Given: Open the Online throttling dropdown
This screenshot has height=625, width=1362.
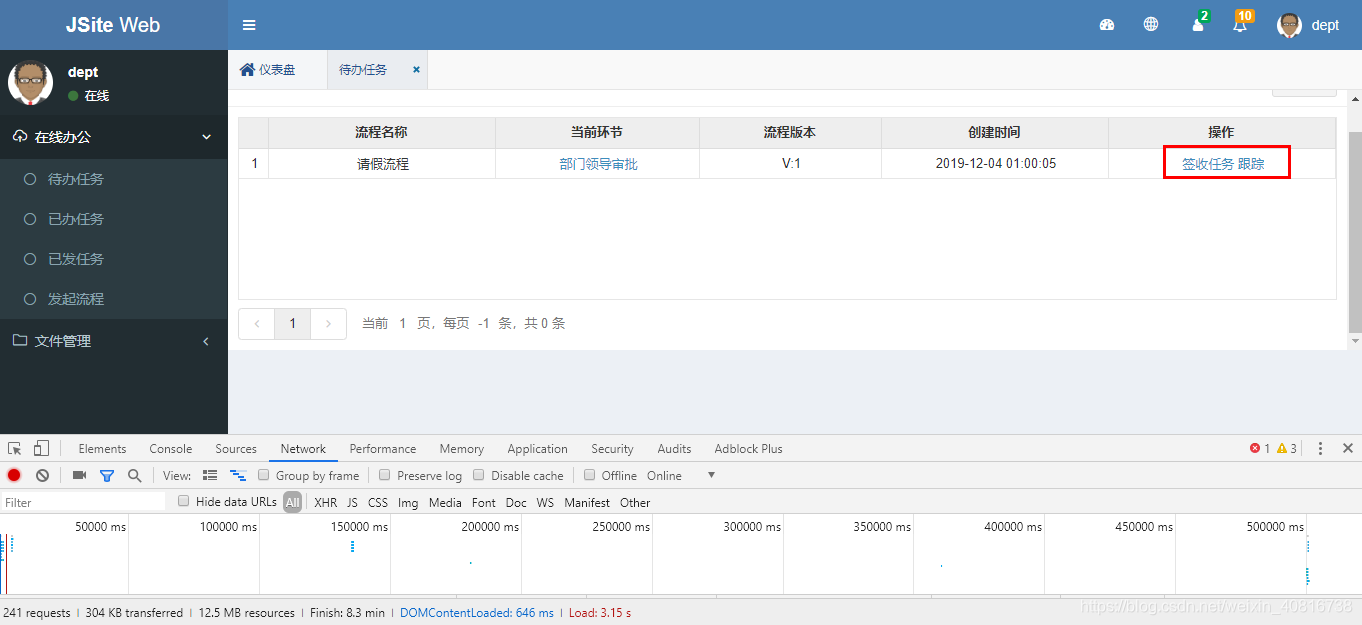Looking at the screenshot, I should (681, 476).
